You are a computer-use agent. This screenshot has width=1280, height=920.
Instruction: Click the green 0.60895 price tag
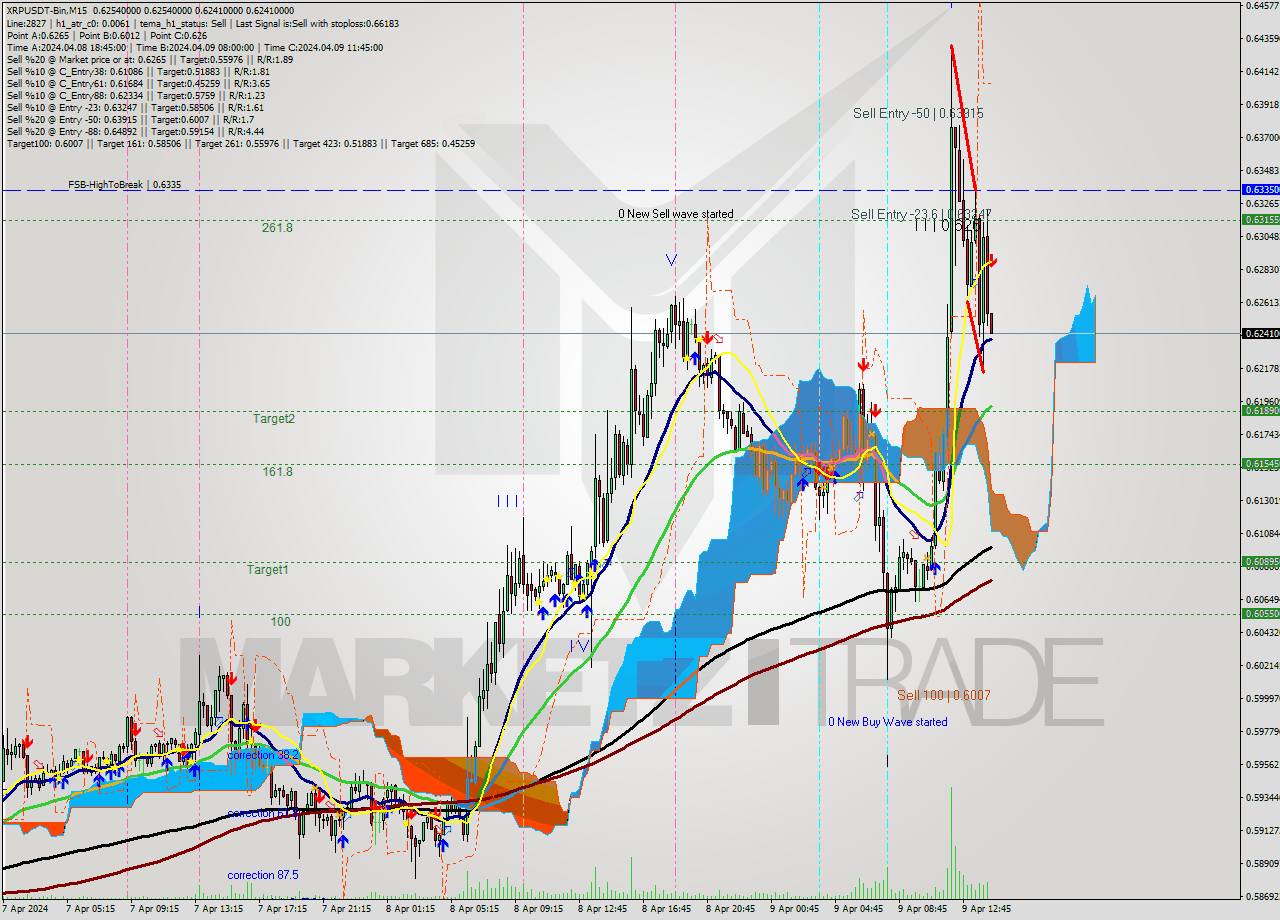pos(1261,562)
